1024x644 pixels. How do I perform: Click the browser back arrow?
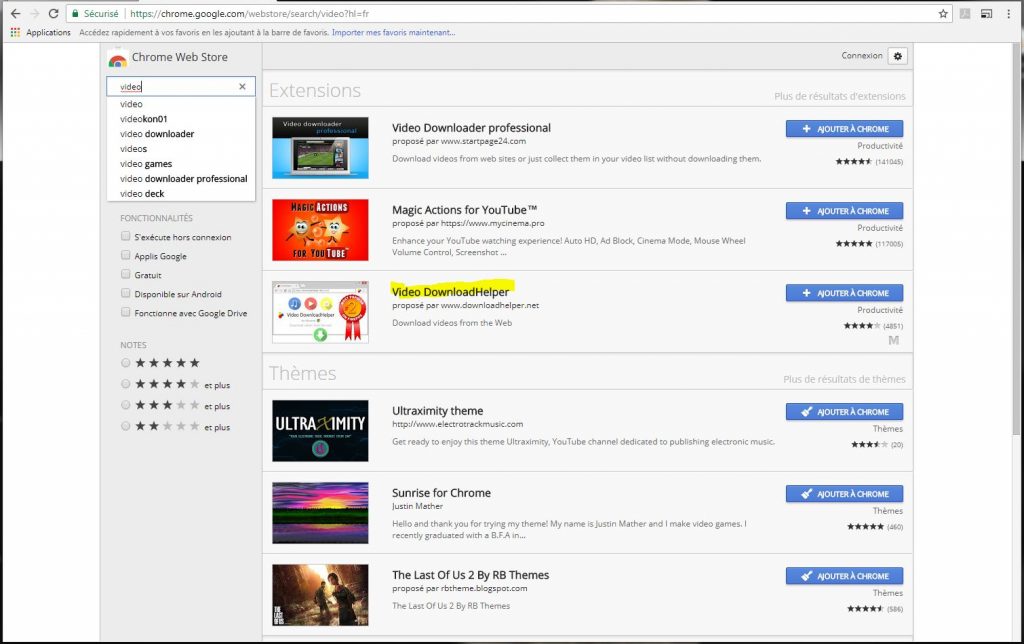[x=14, y=14]
